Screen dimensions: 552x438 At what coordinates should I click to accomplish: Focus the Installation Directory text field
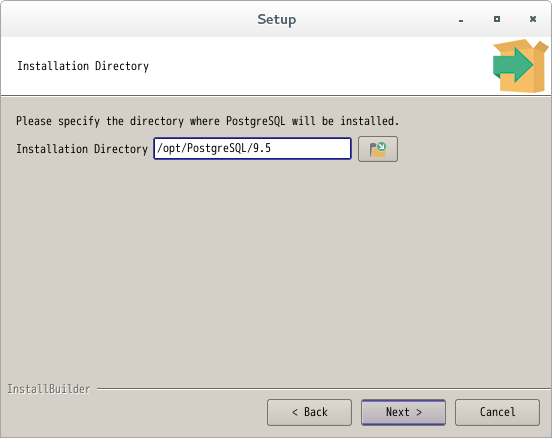pos(253,149)
